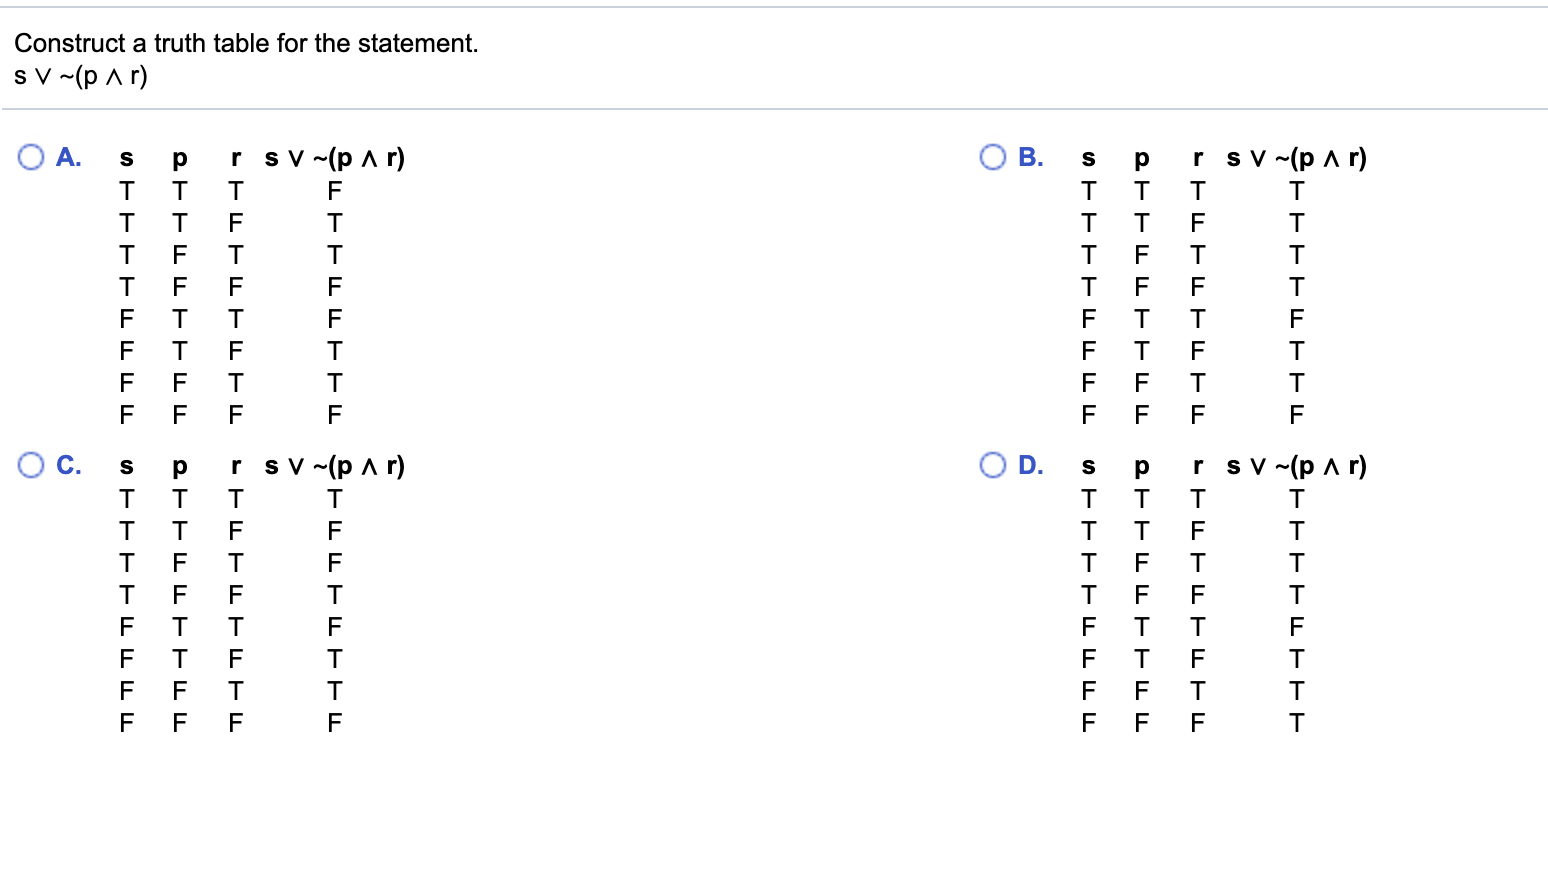1548x888 pixels.
Task: Select radio button for answer D
Action: 992,464
